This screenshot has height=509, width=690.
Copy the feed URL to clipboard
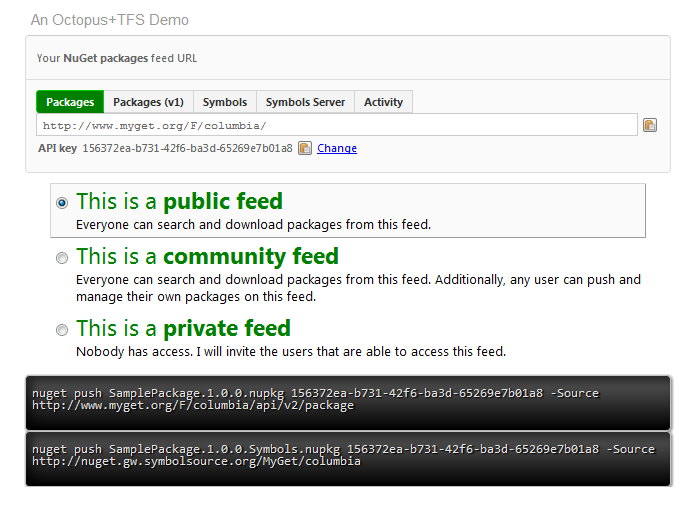point(650,125)
